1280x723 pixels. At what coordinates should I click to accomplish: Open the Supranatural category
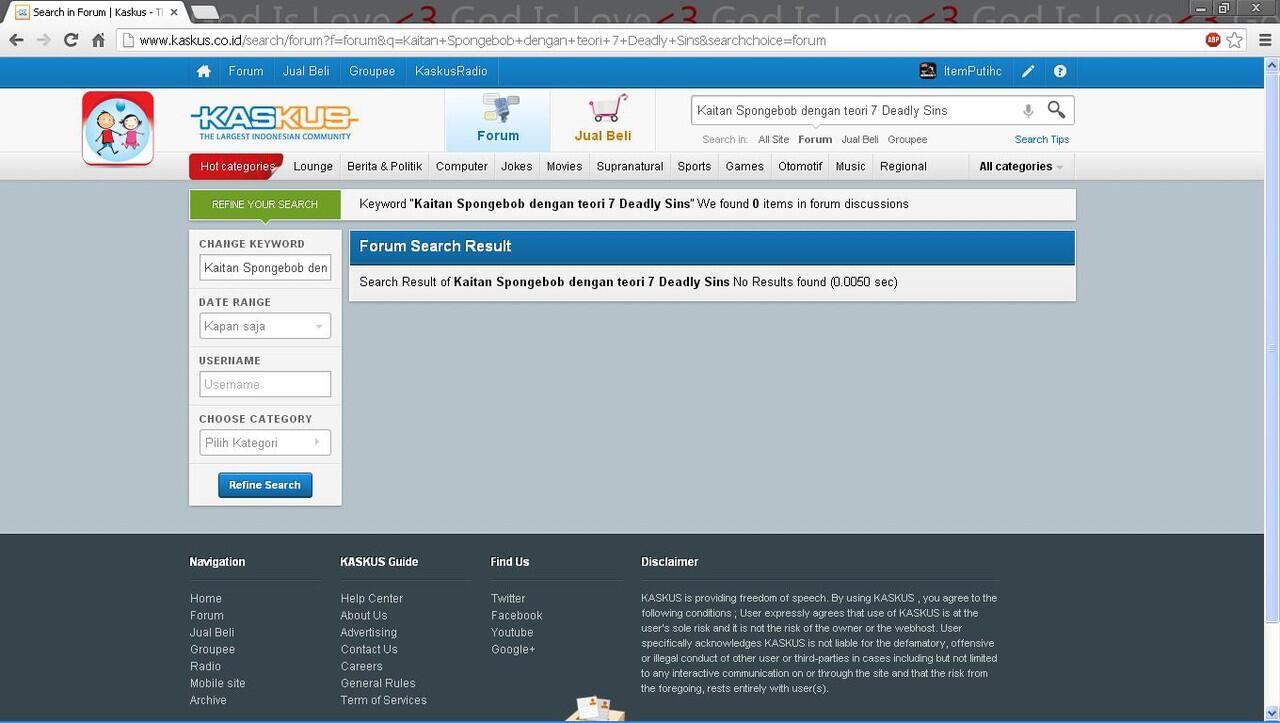pyautogui.click(x=630, y=166)
